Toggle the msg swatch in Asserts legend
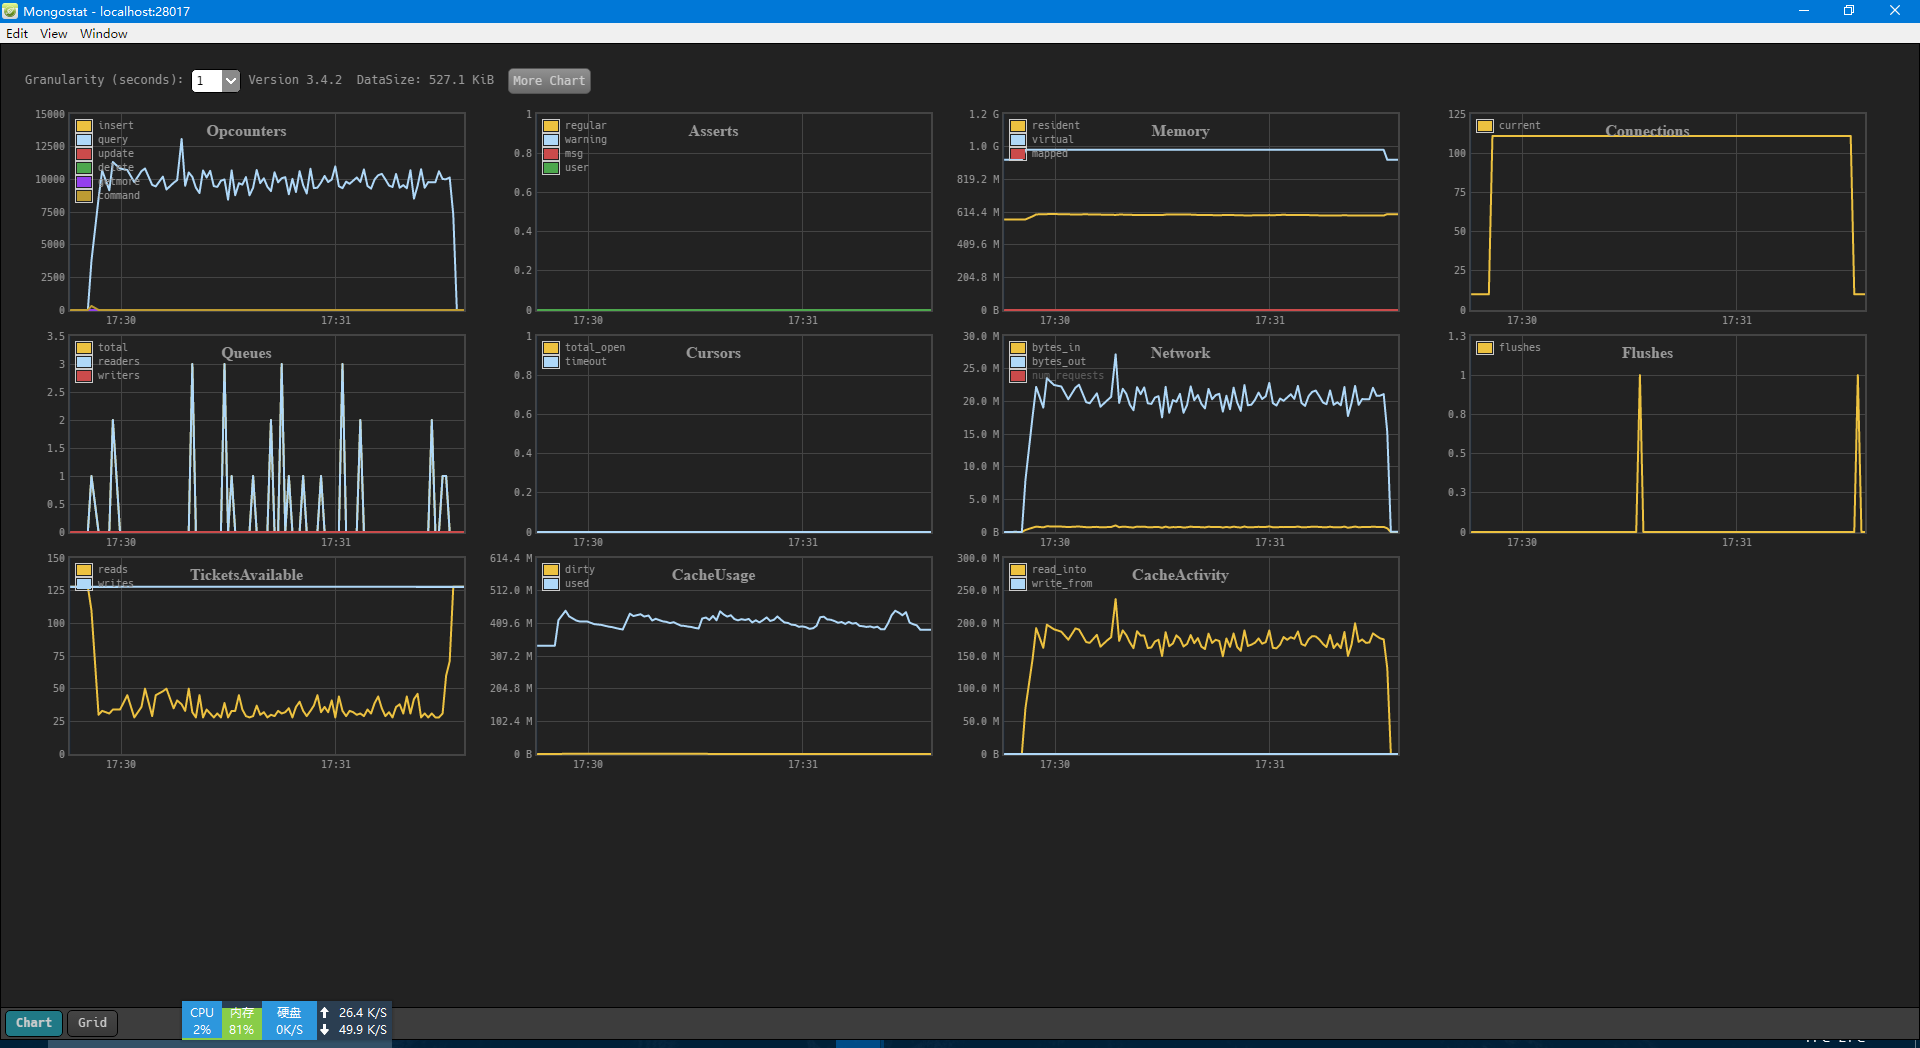Image resolution: width=1920 pixels, height=1048 pixels. click(551, 154)
